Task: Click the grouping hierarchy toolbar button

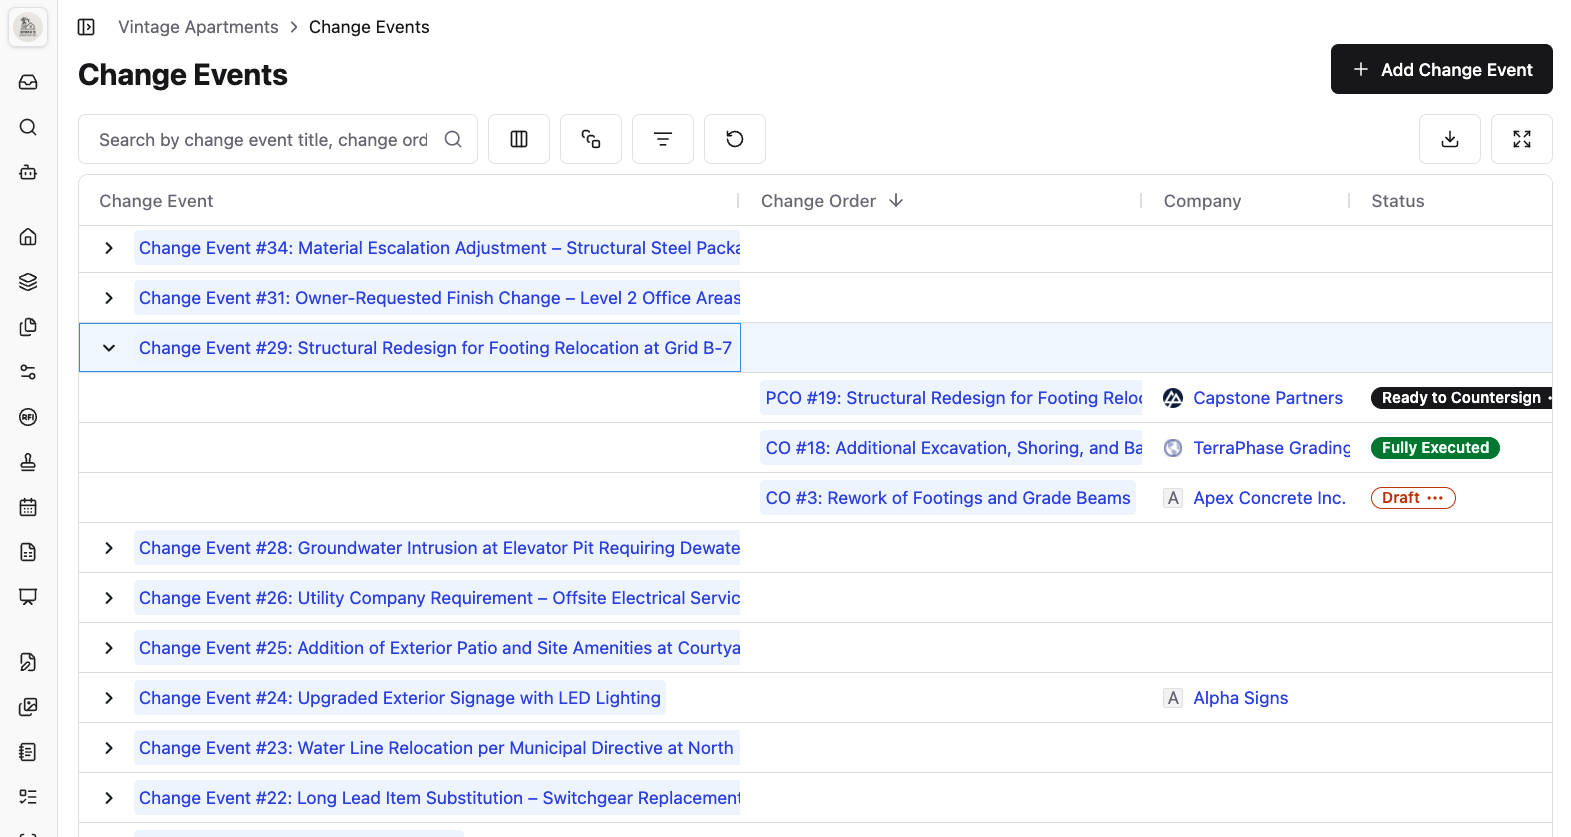Action: (x=591, y=139)
